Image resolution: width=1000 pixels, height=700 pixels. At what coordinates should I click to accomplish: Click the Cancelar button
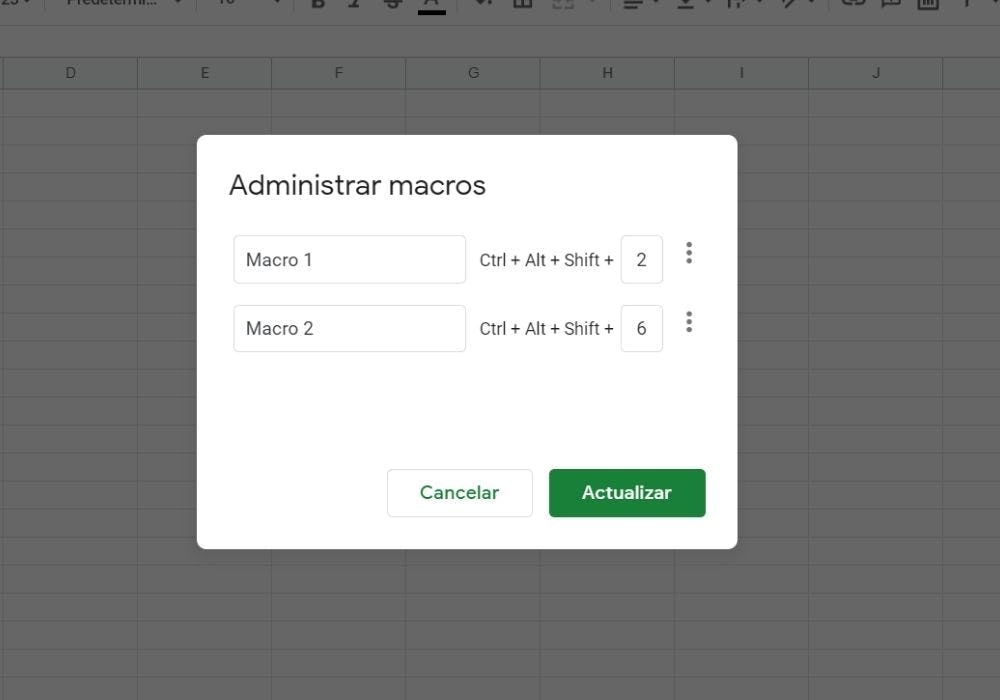[x=459, y=492]
